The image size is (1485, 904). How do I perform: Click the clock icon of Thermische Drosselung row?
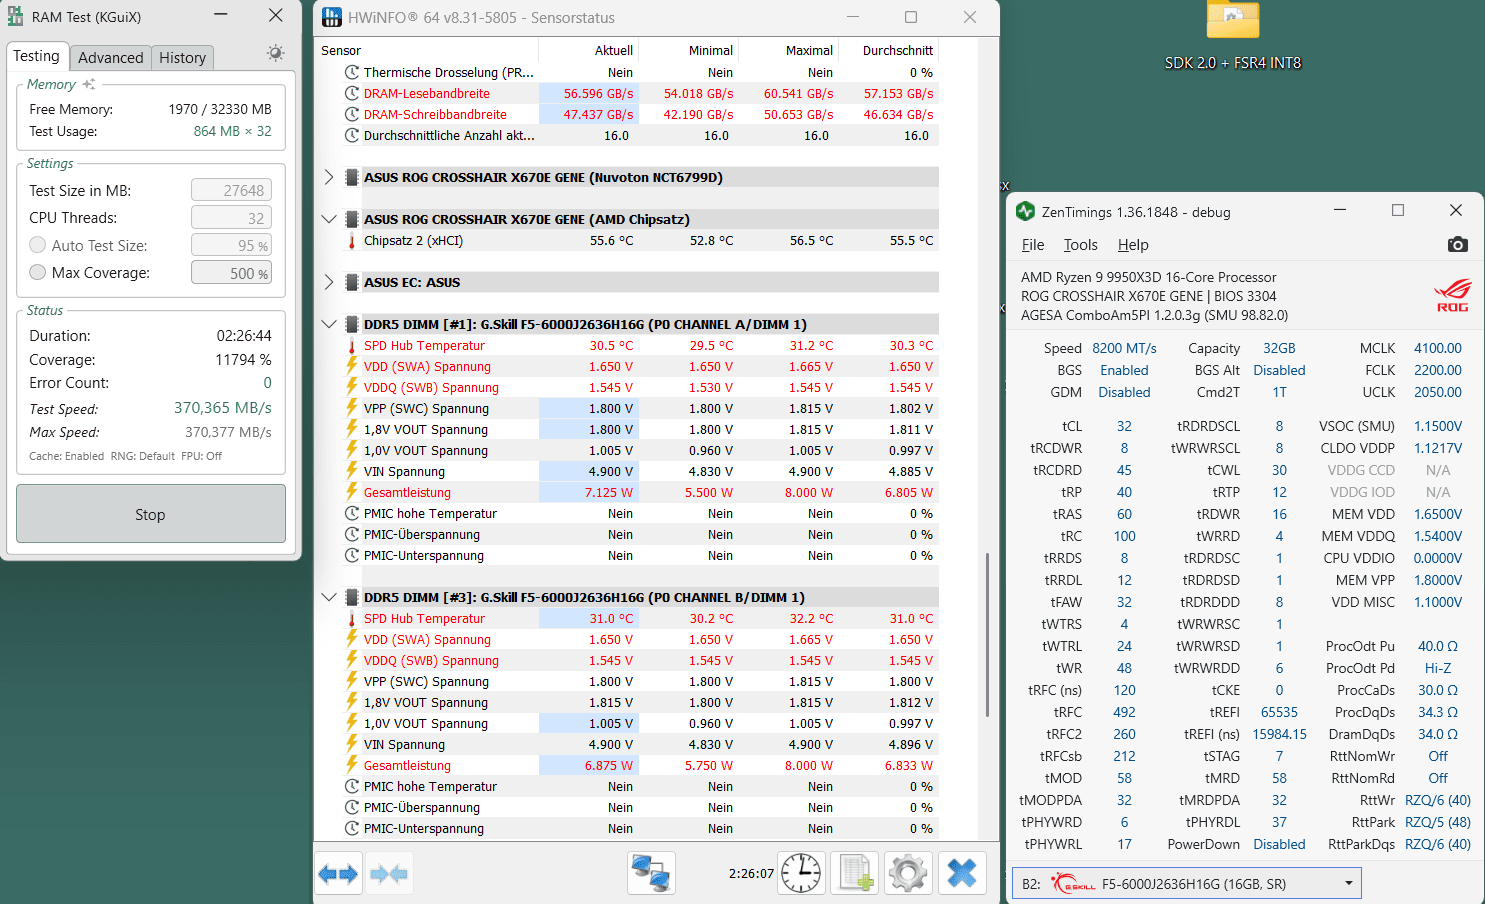(x=351, y=72)
